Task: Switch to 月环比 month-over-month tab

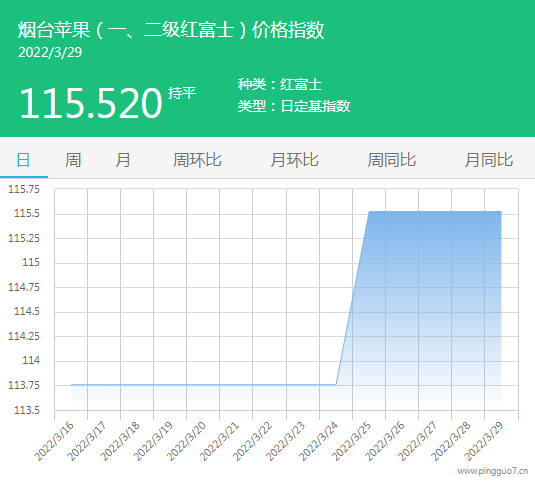Action: (294, 160)
